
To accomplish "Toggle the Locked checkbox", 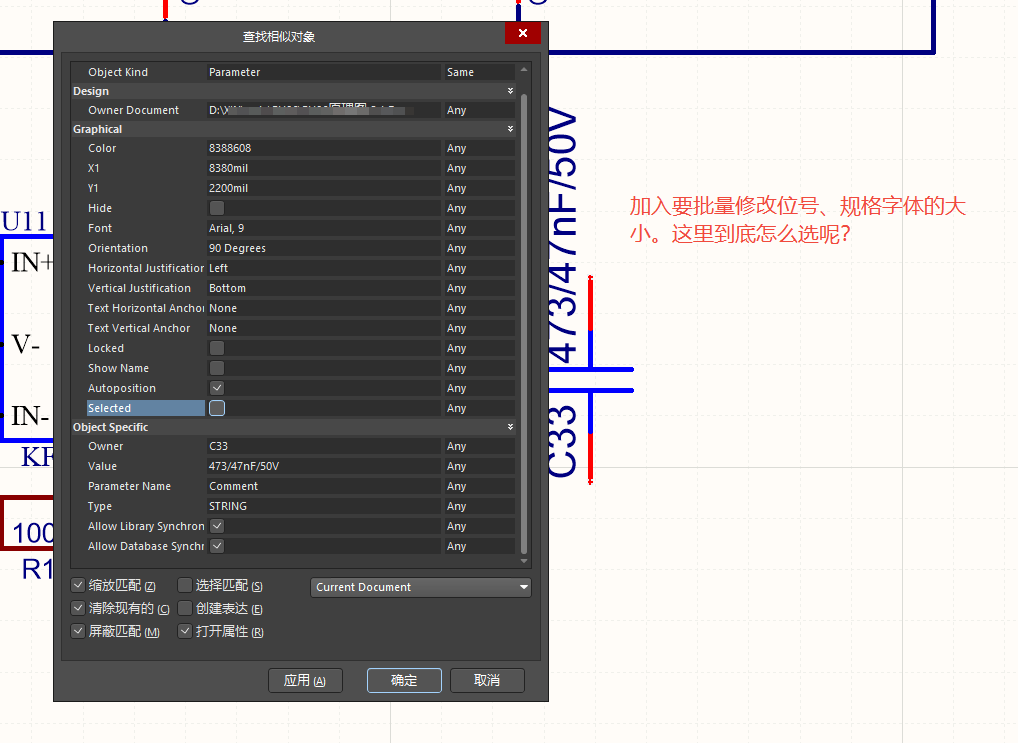I will coord(217,348).
